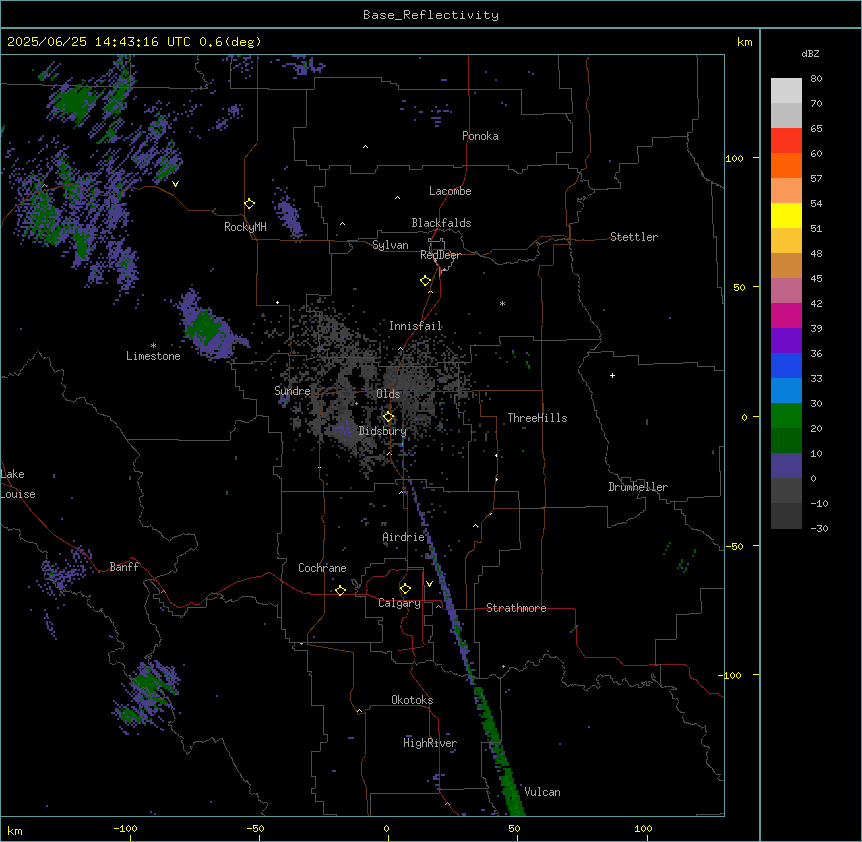Click the magenta 42 dBZ legend swatch

786,315
